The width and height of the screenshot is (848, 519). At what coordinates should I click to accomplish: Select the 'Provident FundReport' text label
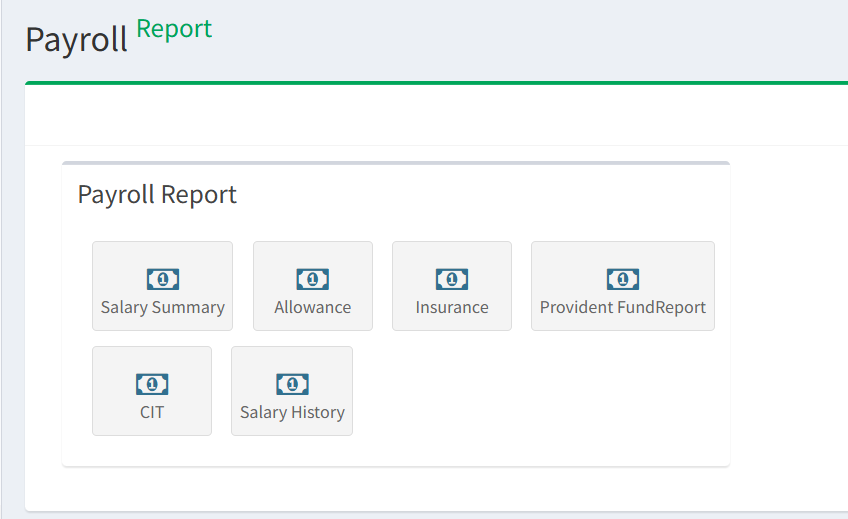point(623,308)
